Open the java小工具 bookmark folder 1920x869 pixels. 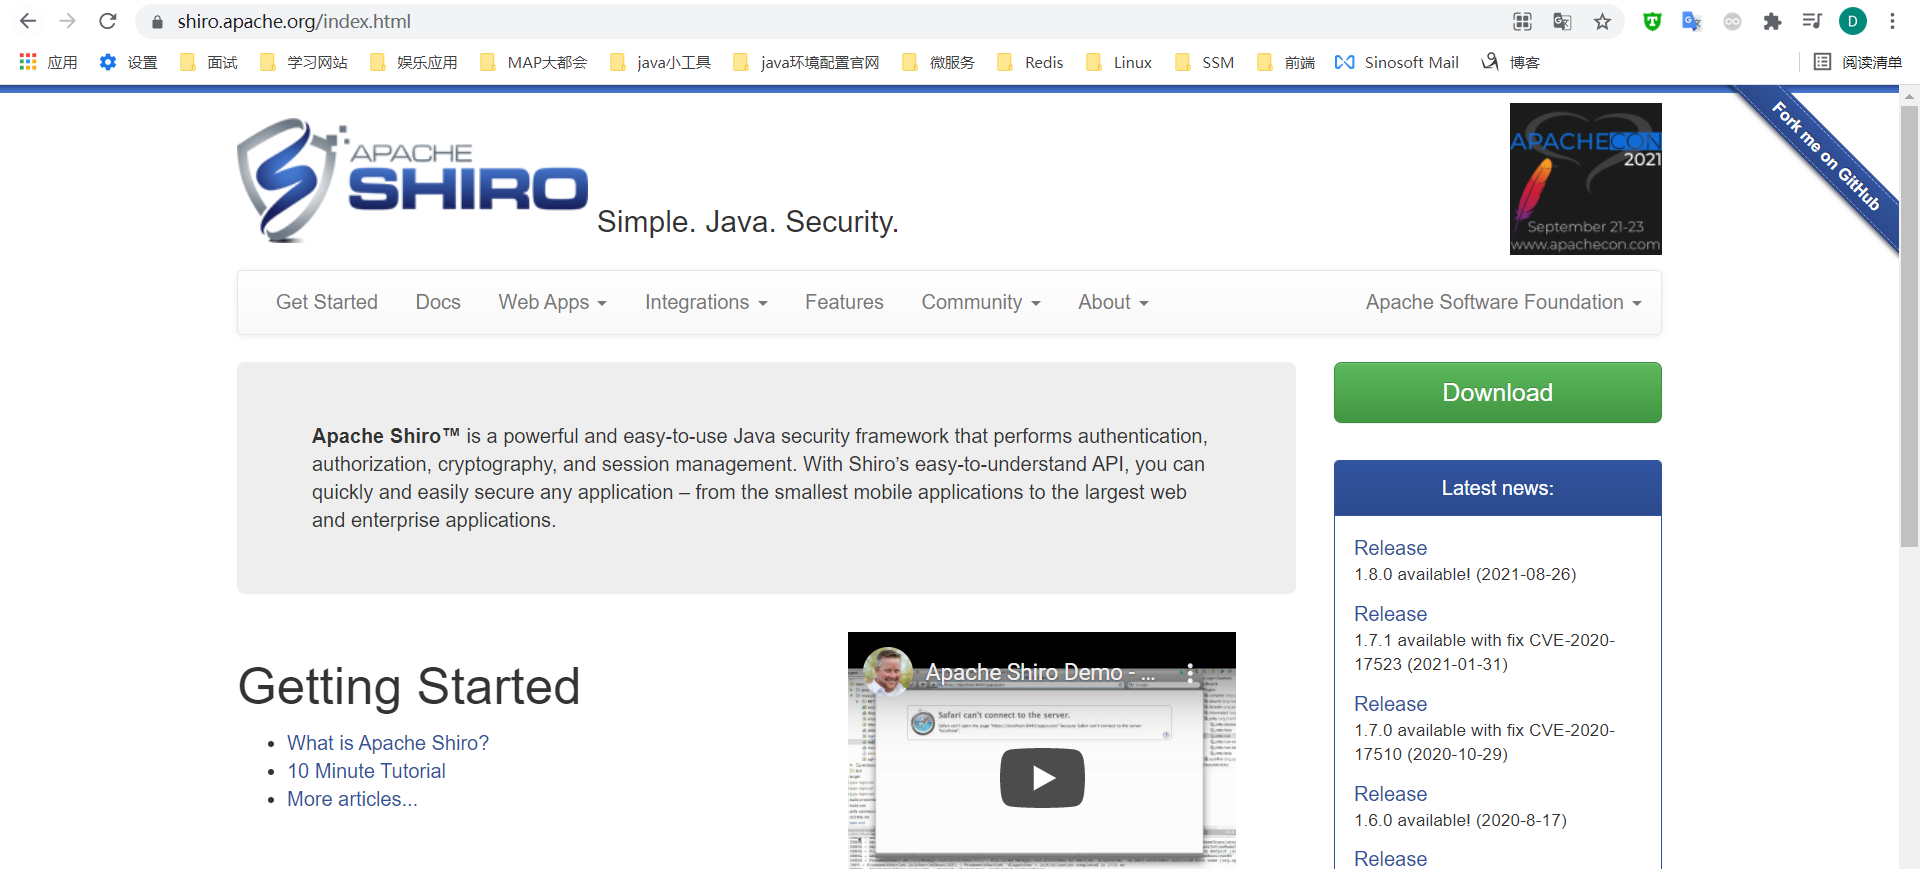(660, 62)
